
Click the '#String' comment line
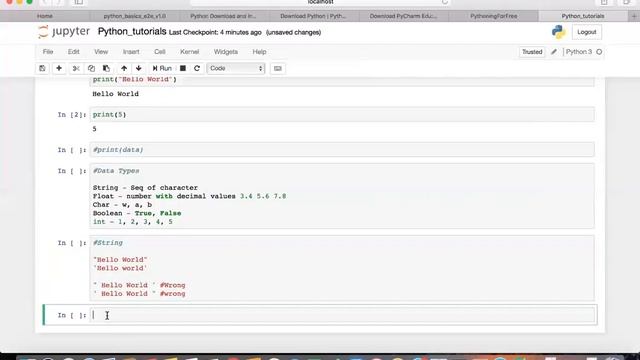pos(108,243)
